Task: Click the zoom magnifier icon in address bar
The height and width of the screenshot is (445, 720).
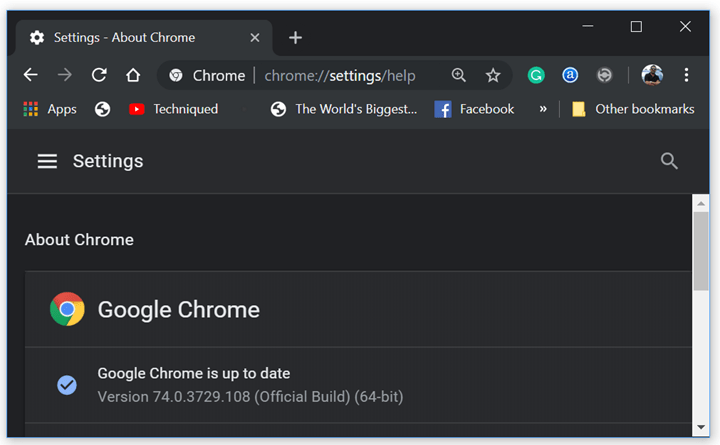Action: [459, 75]
